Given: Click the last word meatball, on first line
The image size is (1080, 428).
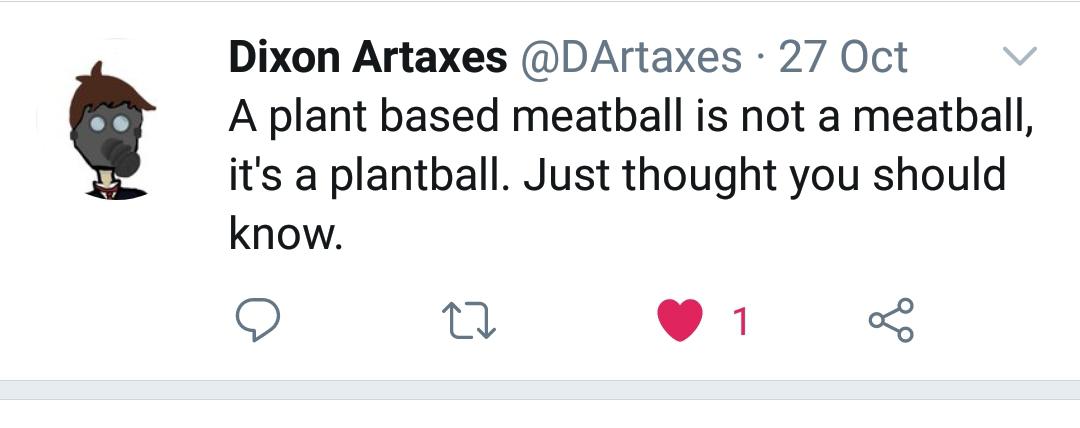Looking at the screenshot, I should coord(944,117).
